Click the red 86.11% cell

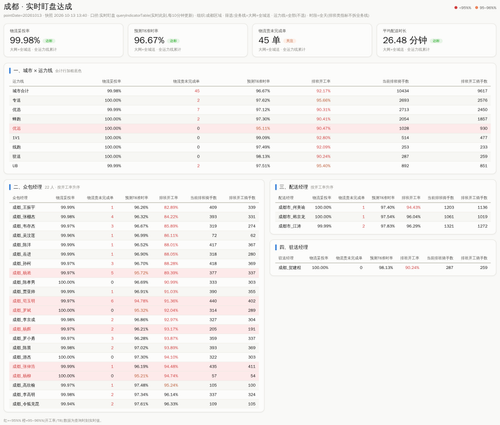pos(171,235)
